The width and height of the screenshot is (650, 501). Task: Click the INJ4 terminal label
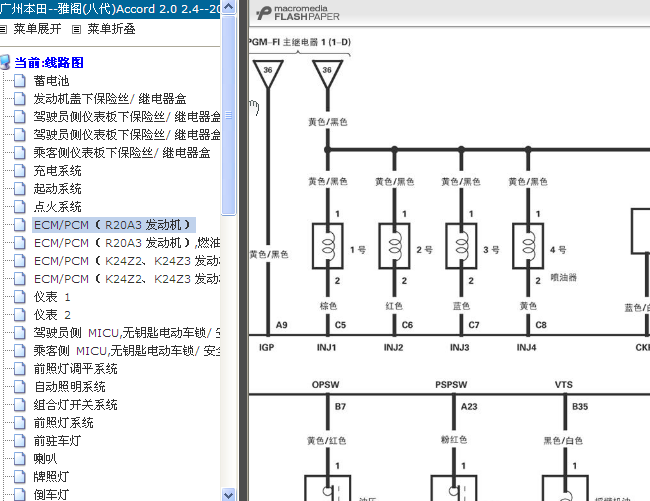526,347
